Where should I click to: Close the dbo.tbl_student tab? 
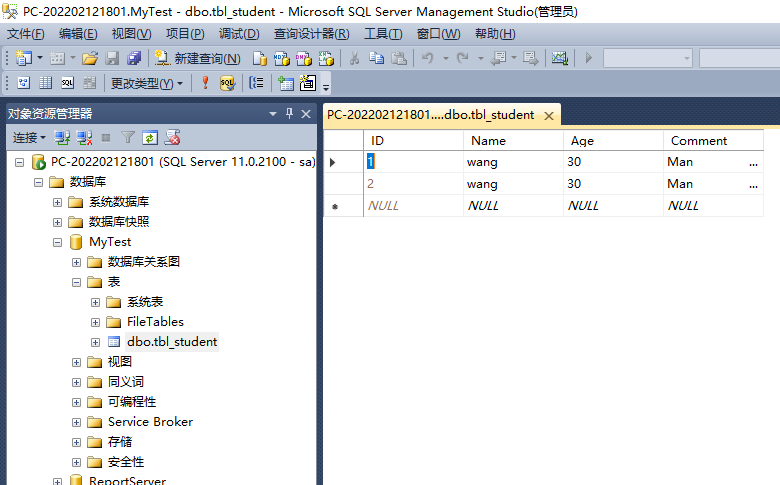(x=549, y=116)
